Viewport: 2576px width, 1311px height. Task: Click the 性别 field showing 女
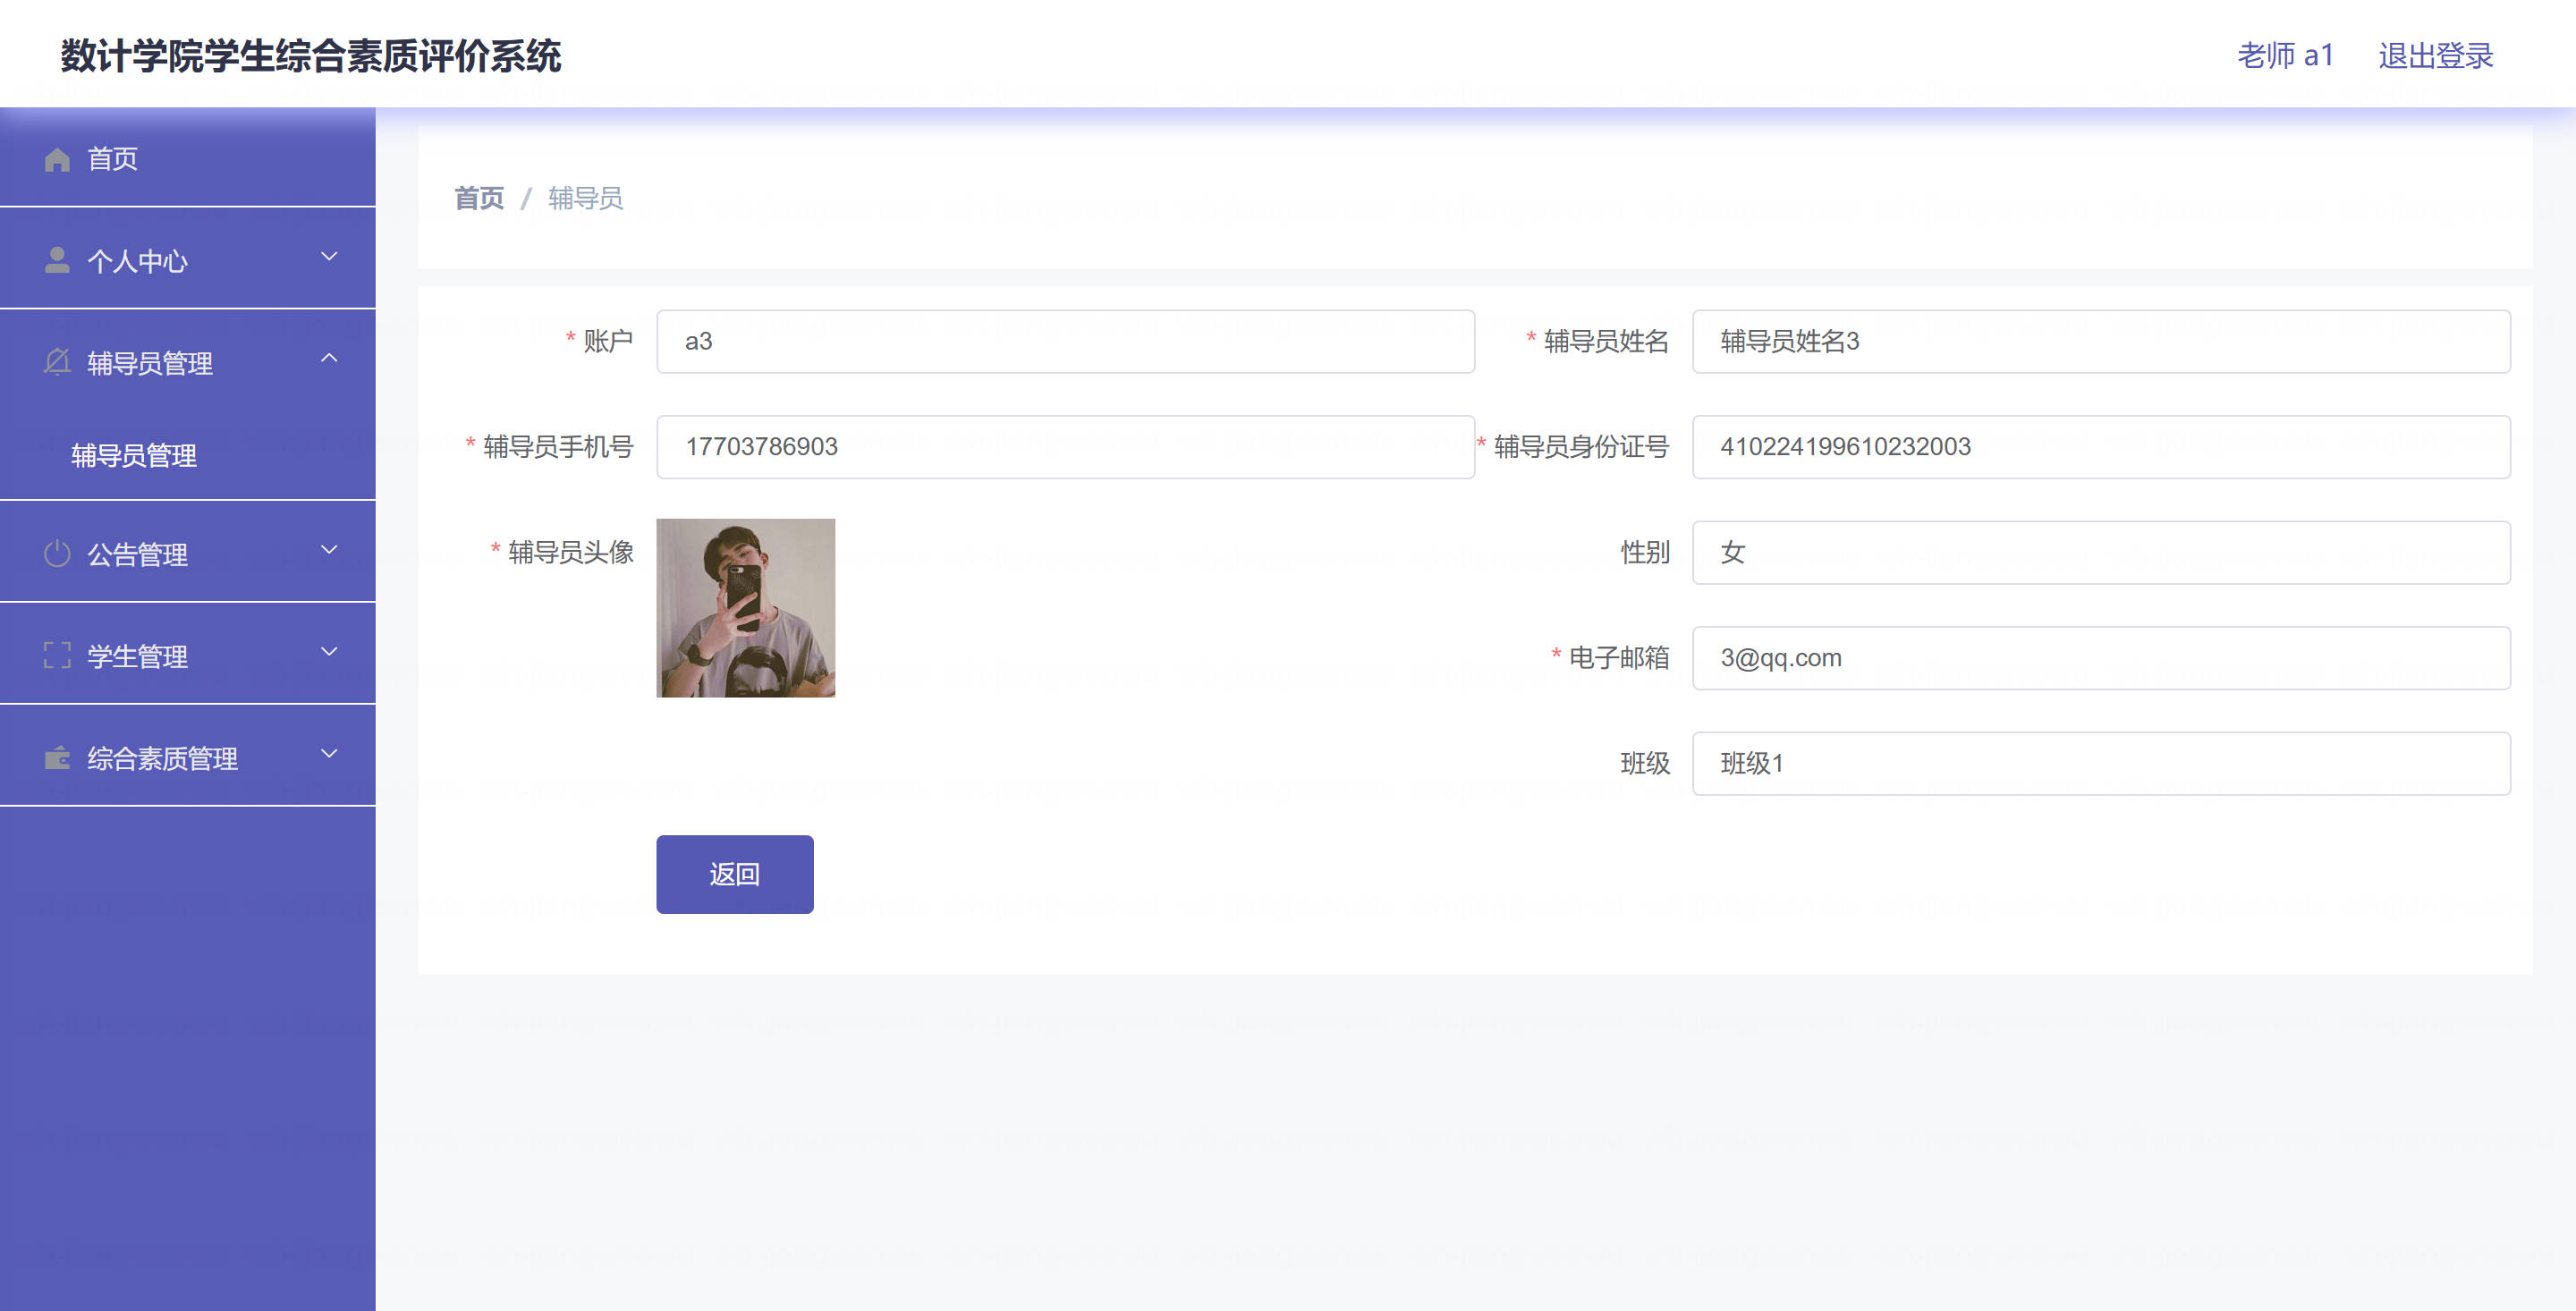[x=2101, y=552]
